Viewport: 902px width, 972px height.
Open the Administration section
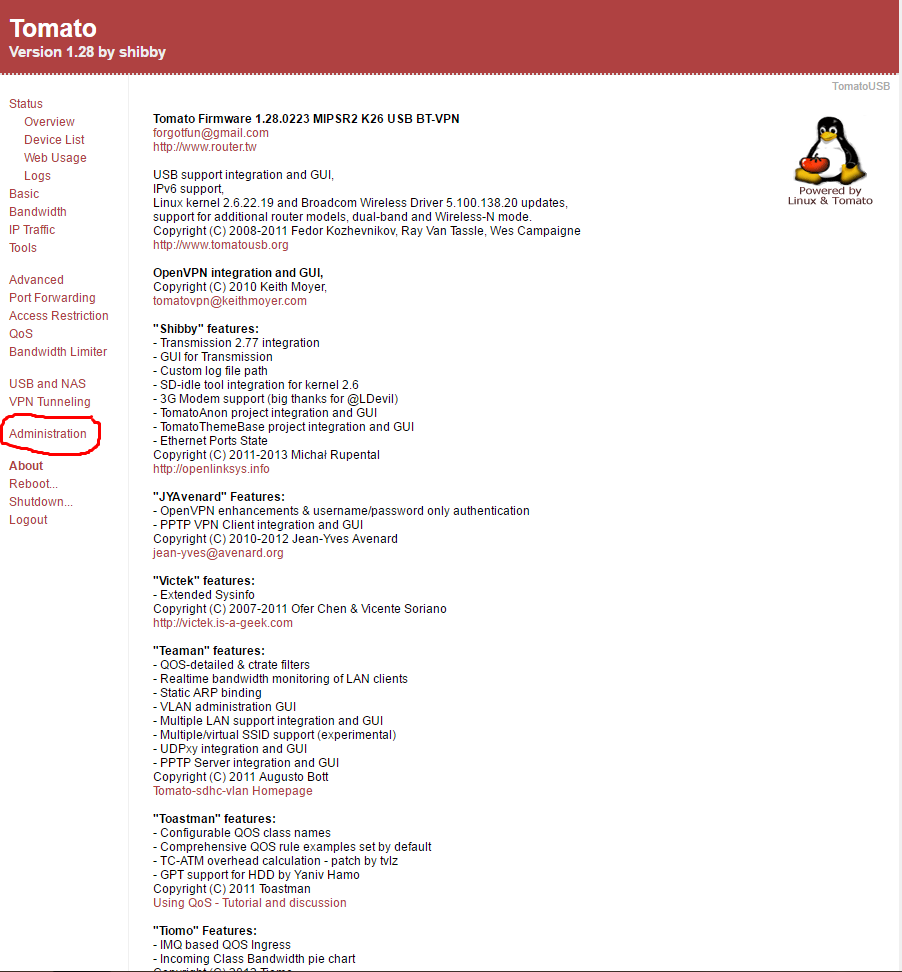point(48,434)
